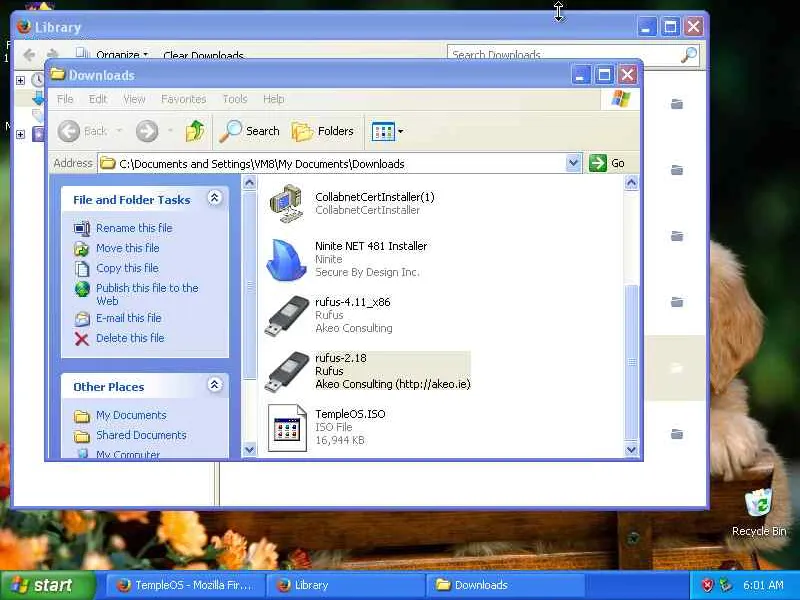Click the Ninite NET 481 Installer name
The height and width of the screenshot is (600, 800).
[371, 246]
